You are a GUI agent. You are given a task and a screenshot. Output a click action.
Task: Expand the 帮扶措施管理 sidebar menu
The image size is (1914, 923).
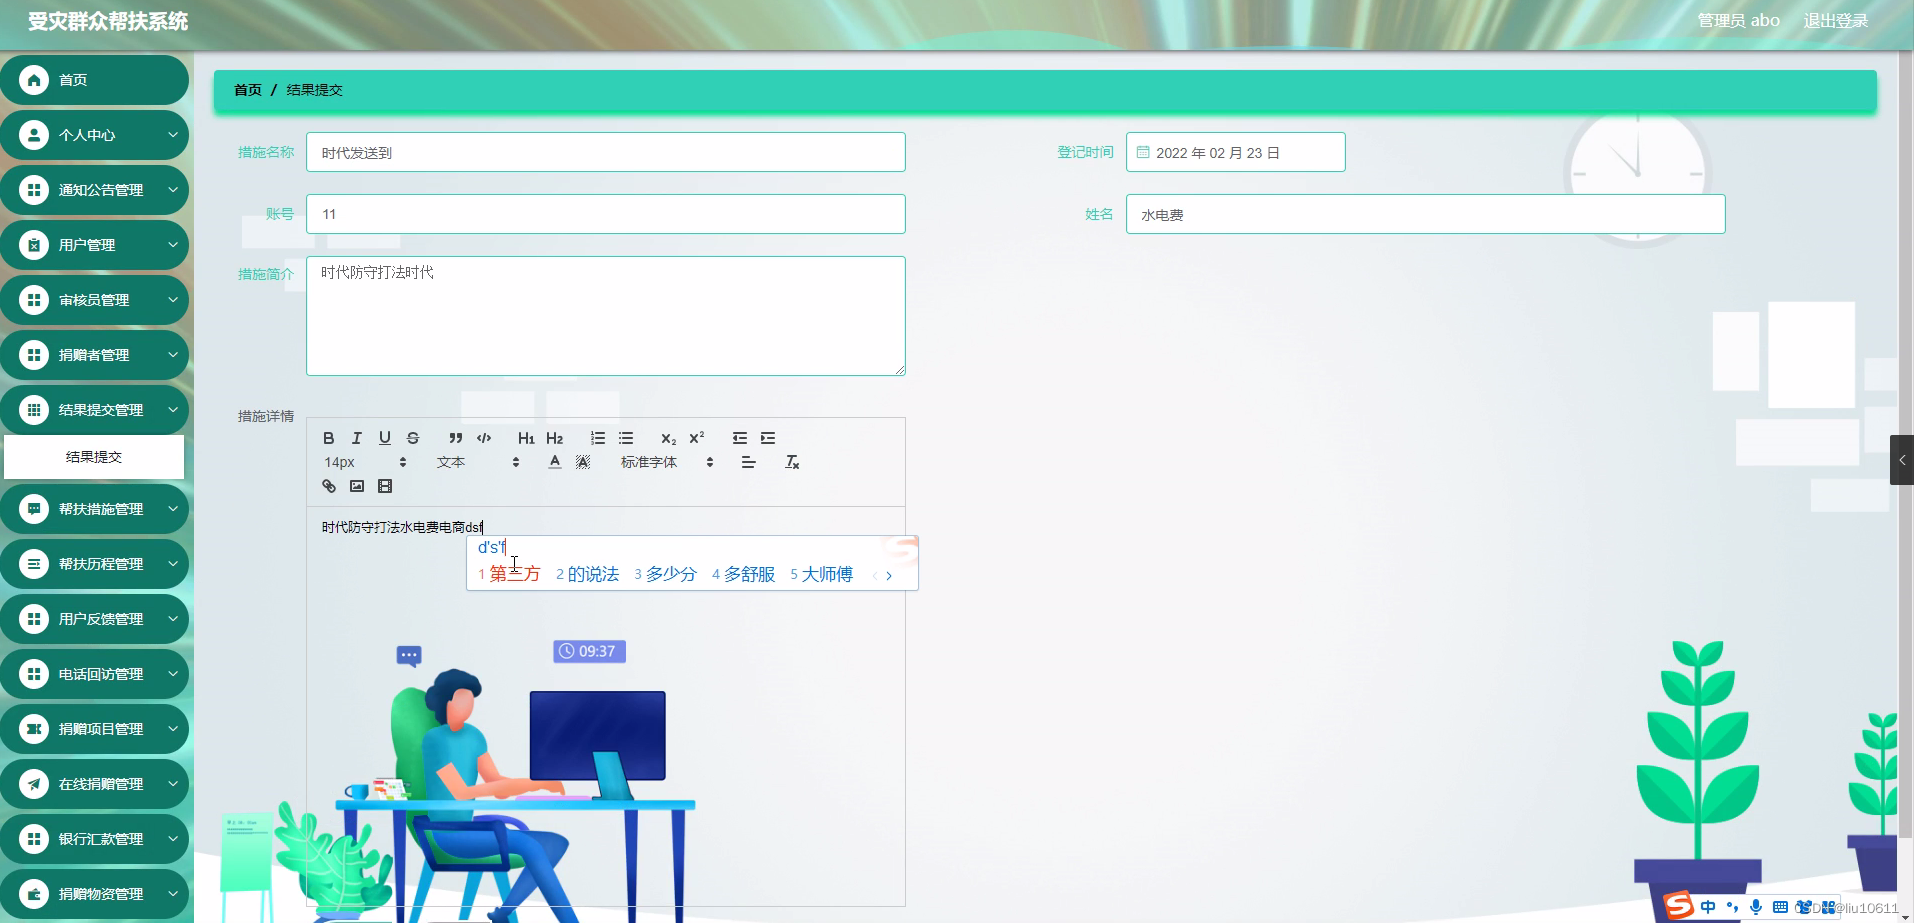[94, 509]
